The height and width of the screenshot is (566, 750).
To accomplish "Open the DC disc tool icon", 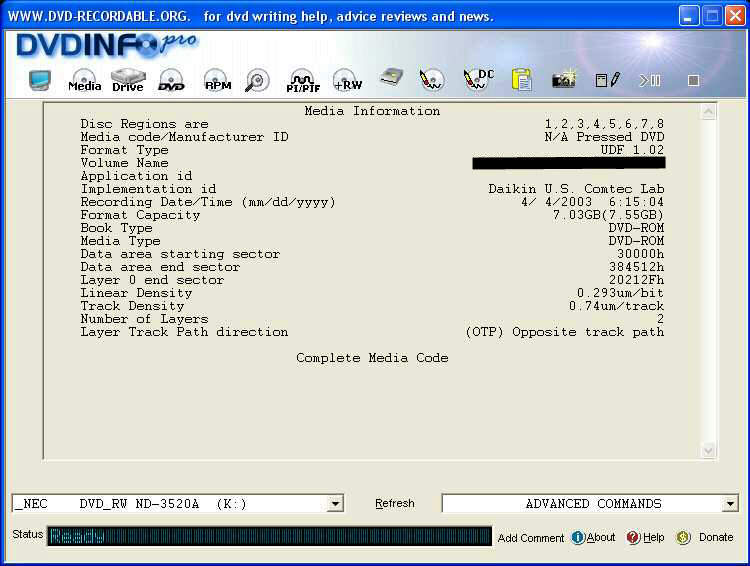I will (478, 79).
